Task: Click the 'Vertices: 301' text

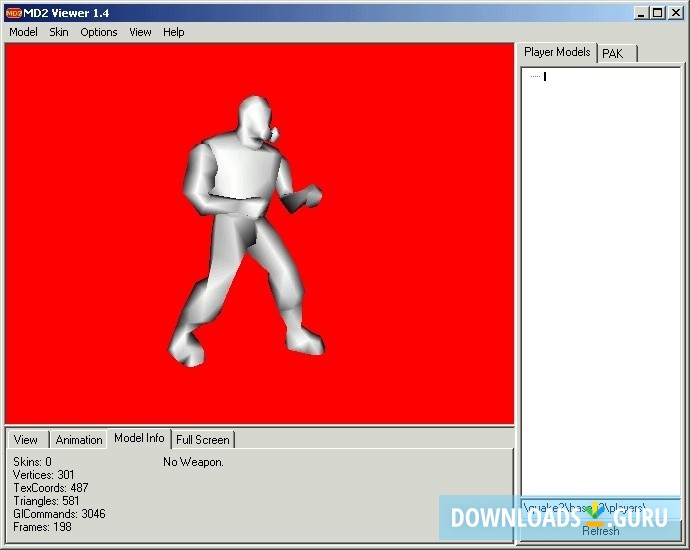Action: (44, 475)
